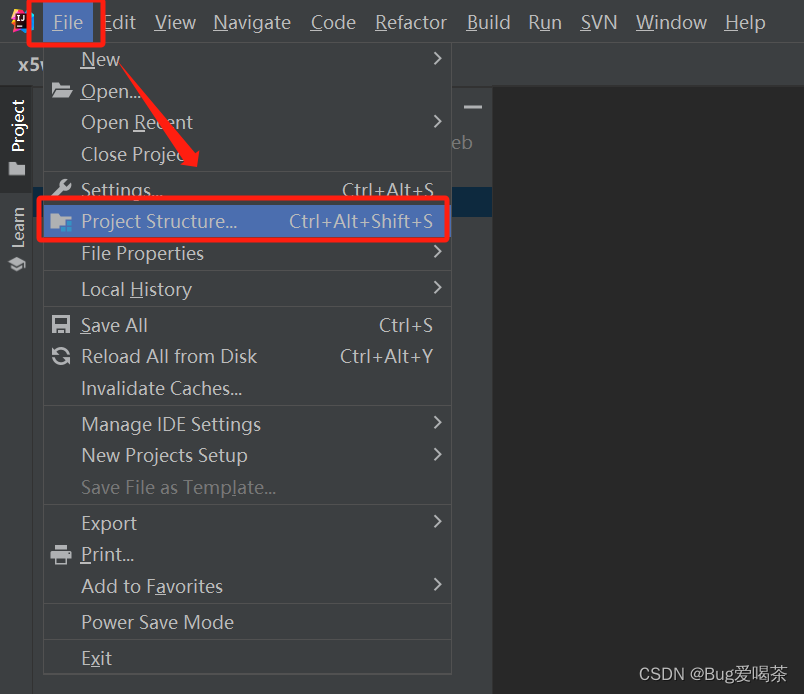Open the Help menu
The height and width of the screenshot is (694, 804).
click(745, 22)
